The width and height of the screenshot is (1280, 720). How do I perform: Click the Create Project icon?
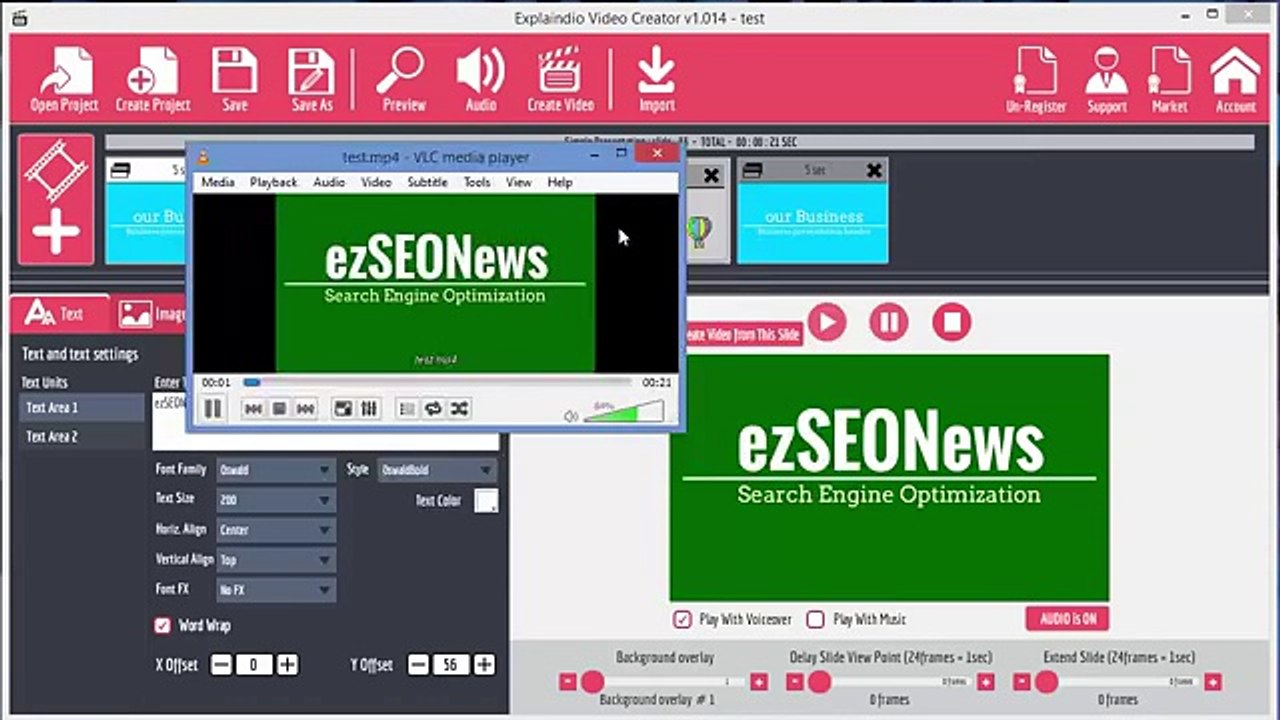[x=152, y=78]
